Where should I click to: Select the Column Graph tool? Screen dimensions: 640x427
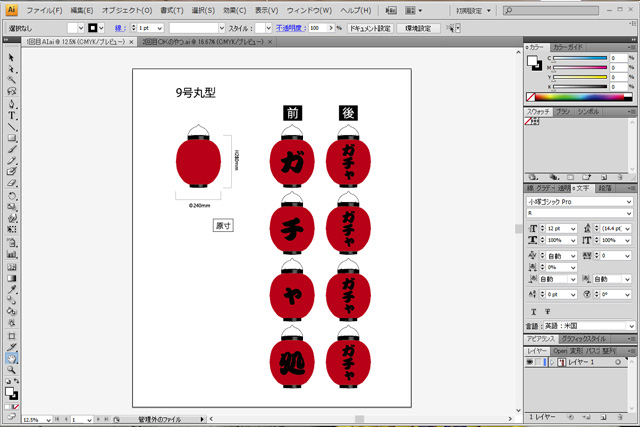(x=11, y=255)
